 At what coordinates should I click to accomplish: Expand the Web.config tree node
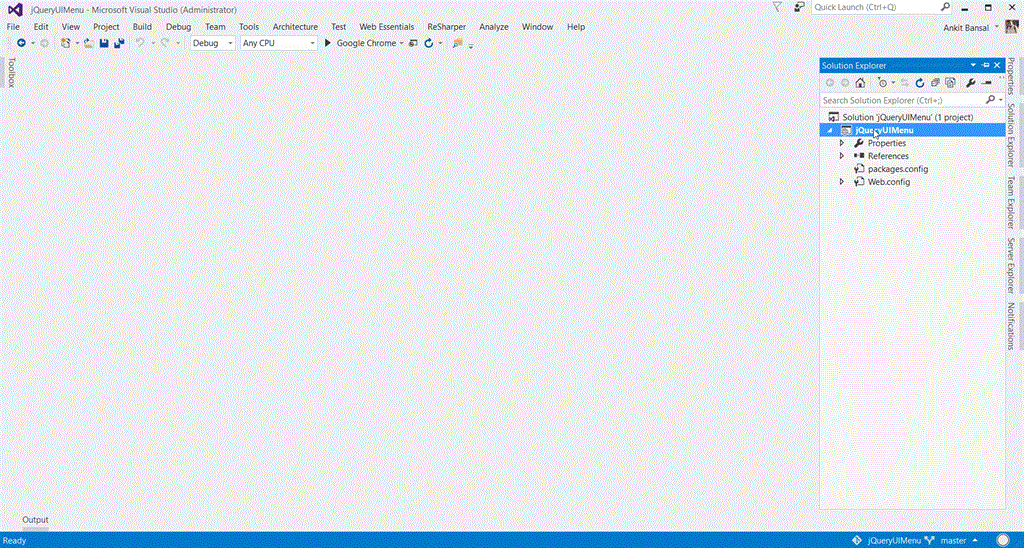coord(842,182)
